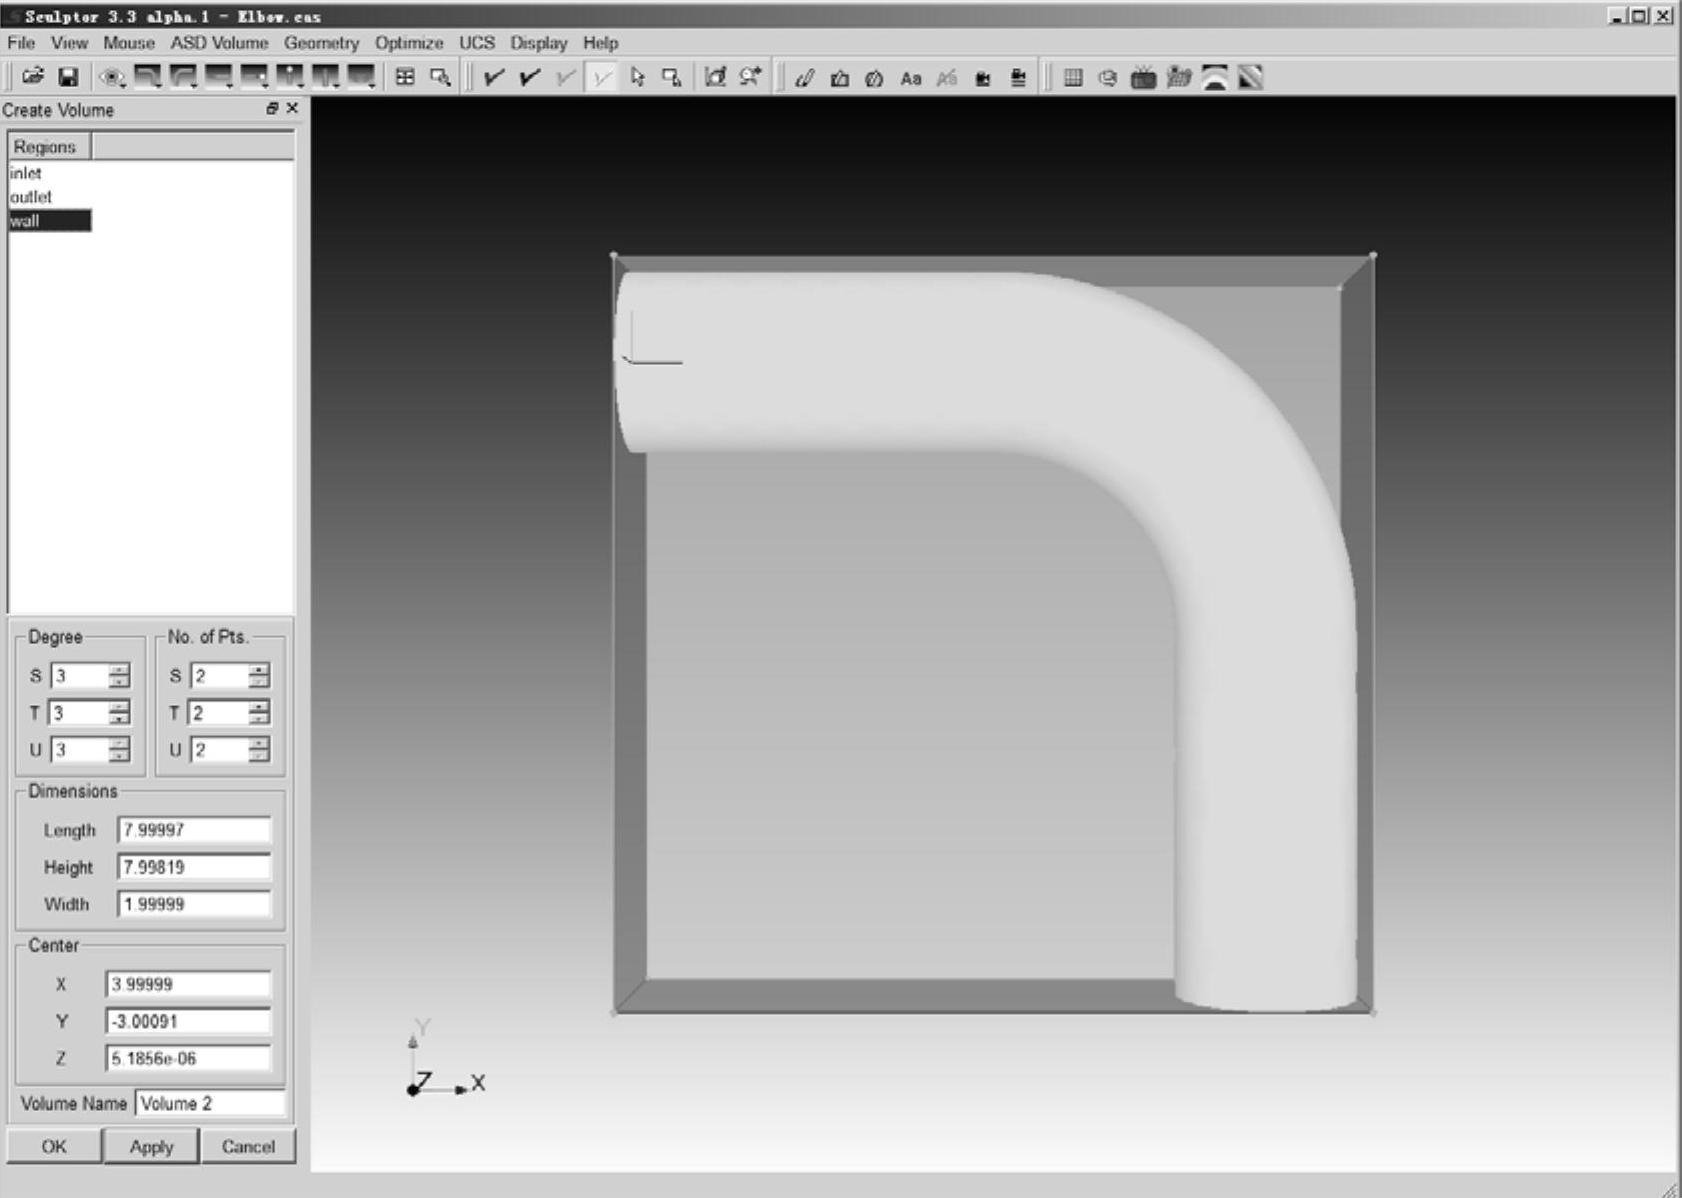The image size is (1682, 1198).
Task: Open the Optimize menu
Action: [408, 43]
